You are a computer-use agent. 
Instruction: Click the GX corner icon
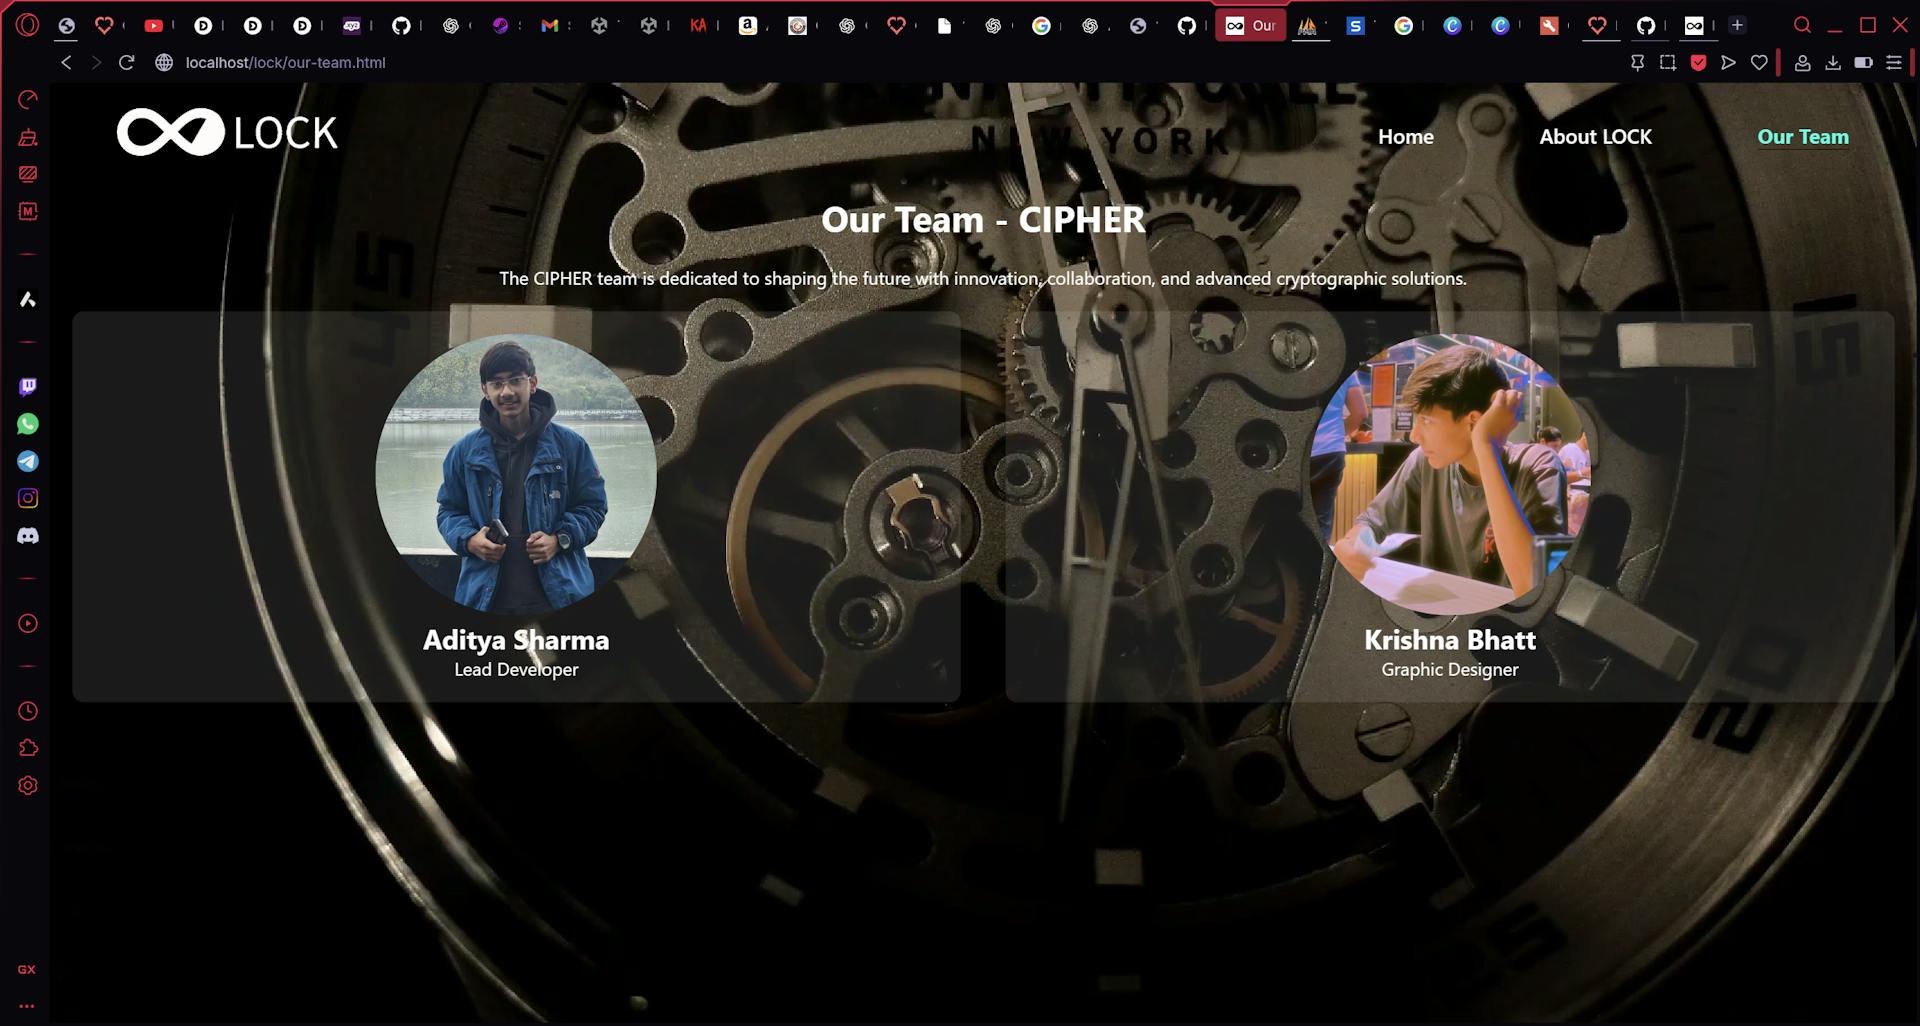point(27,969)
